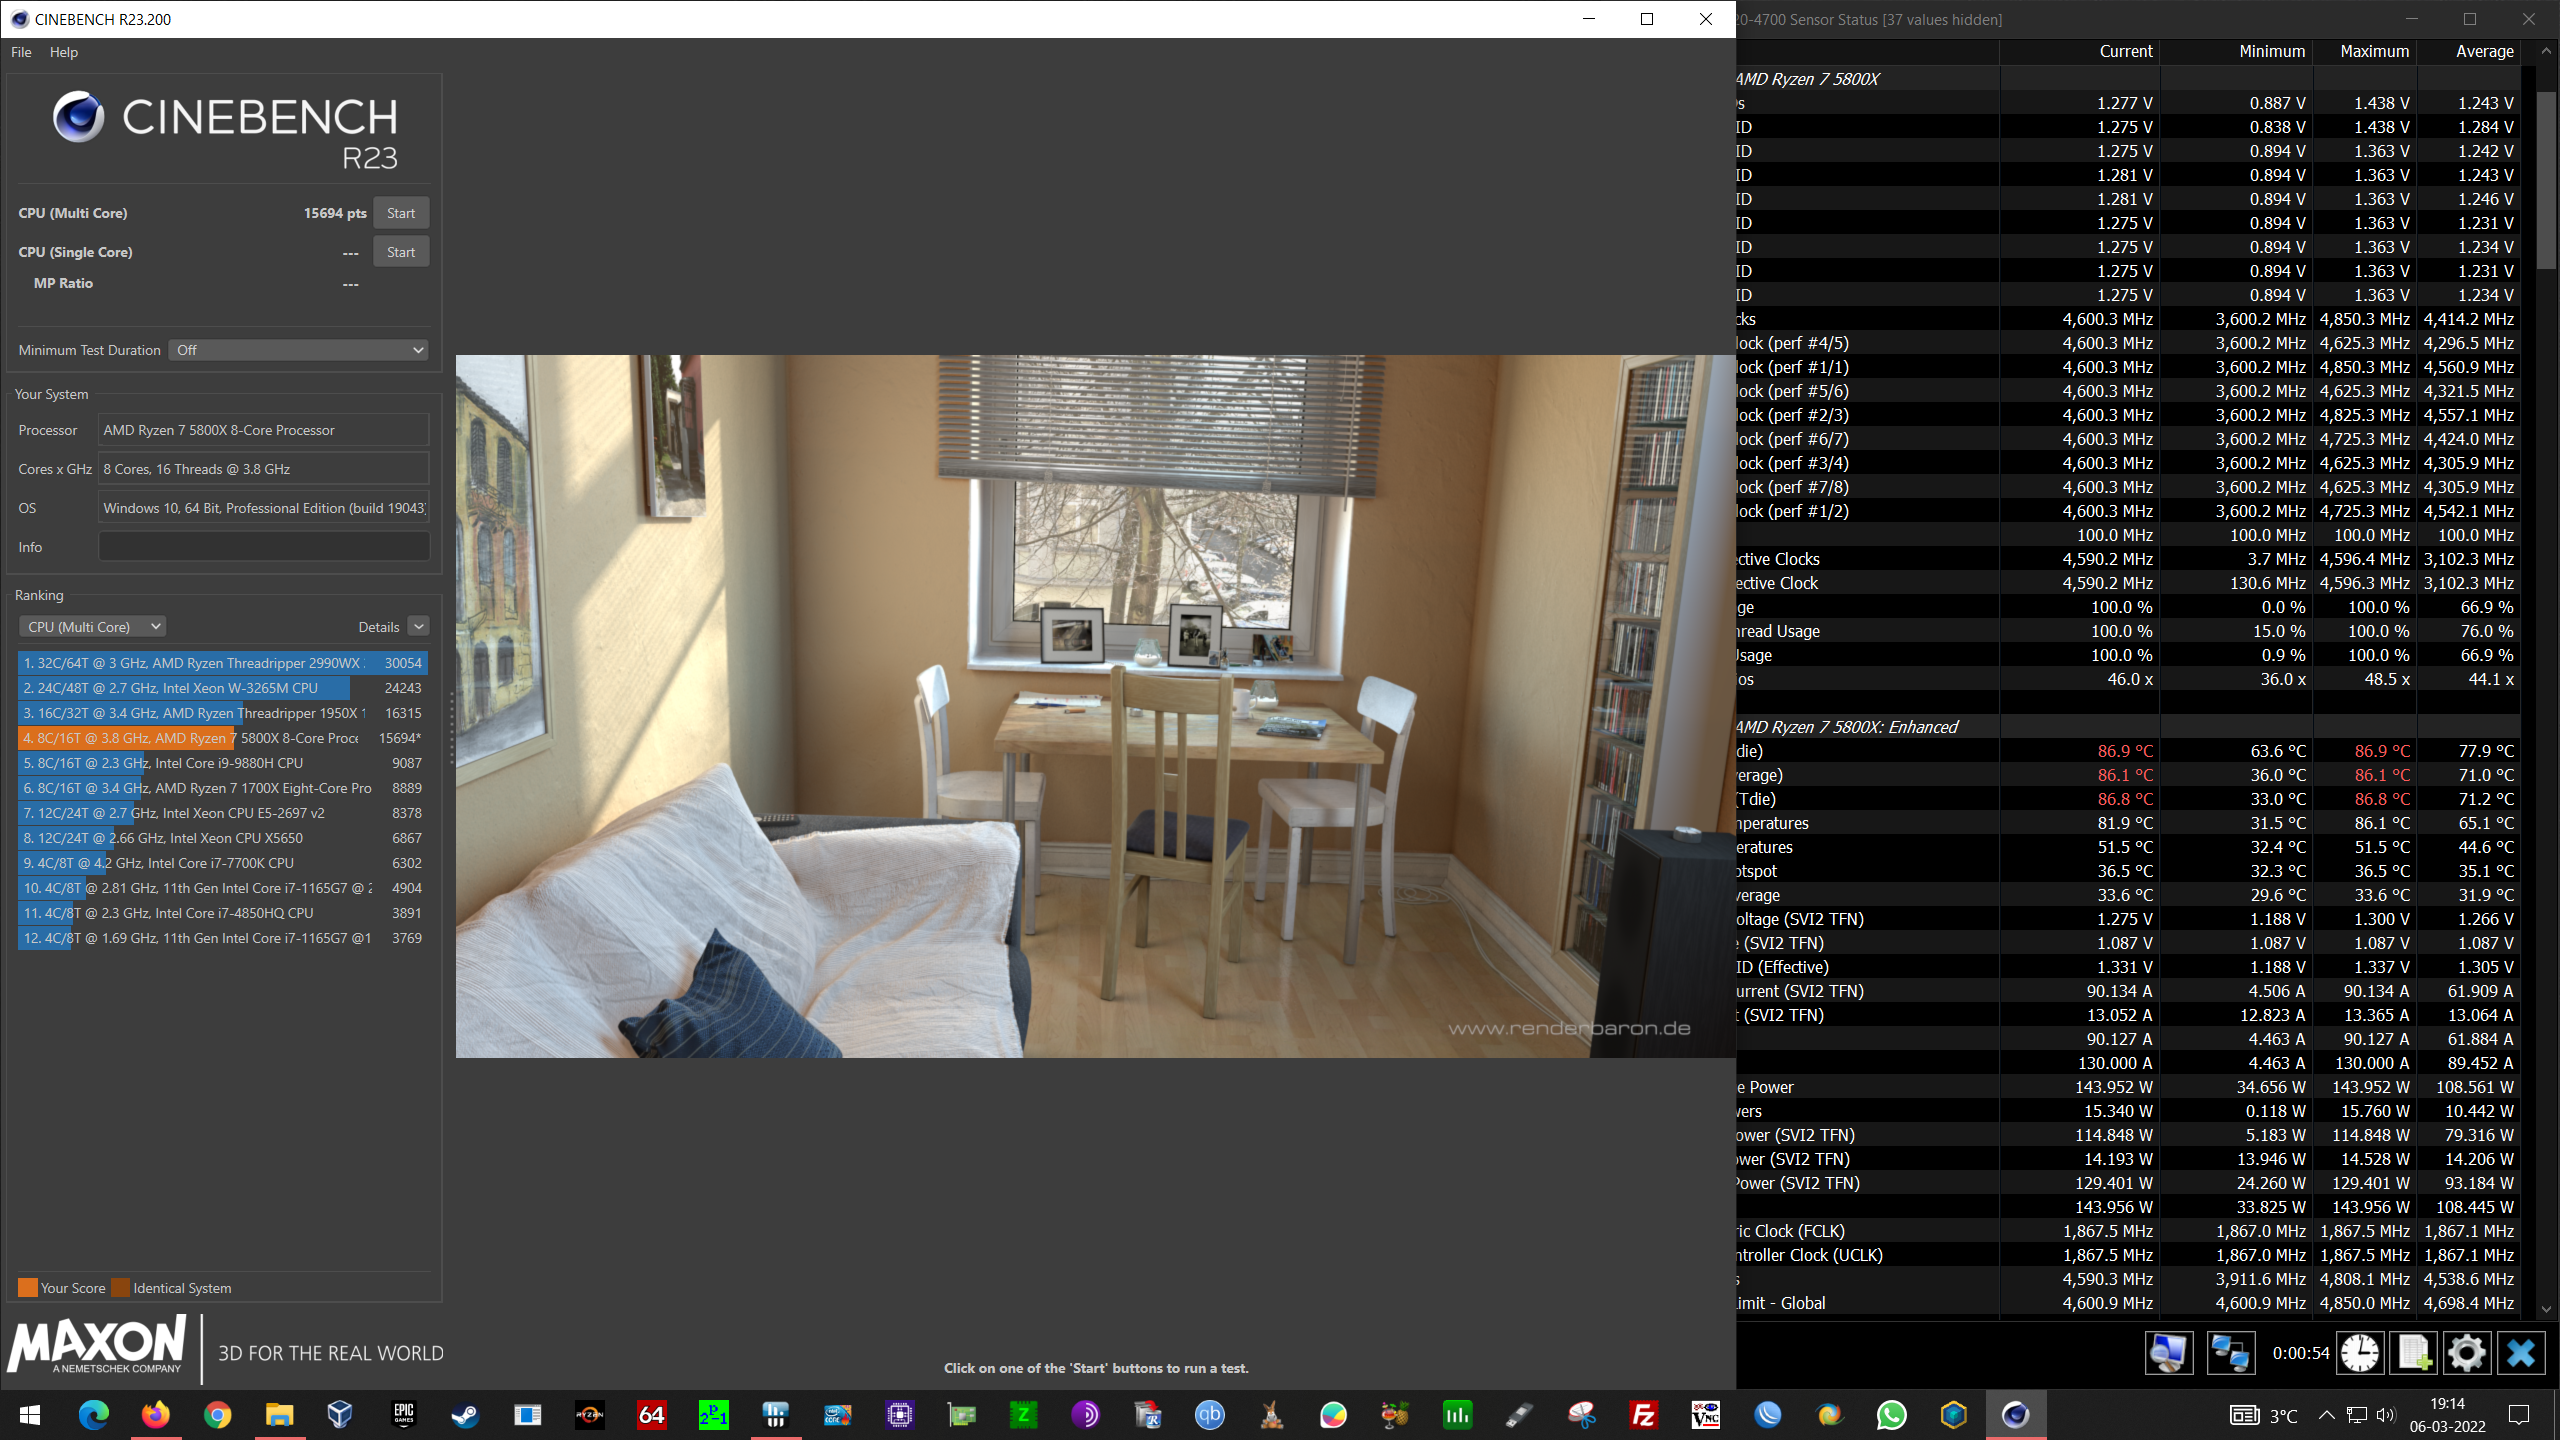Click the Processor name field

pyautogui.click(x=264, y=430)
